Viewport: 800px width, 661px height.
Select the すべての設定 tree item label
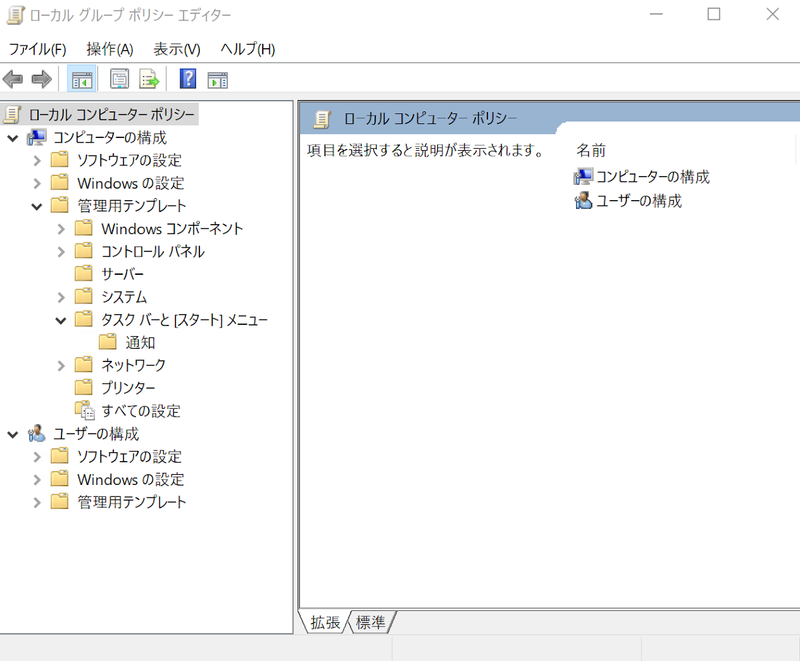tap(141, 411)
